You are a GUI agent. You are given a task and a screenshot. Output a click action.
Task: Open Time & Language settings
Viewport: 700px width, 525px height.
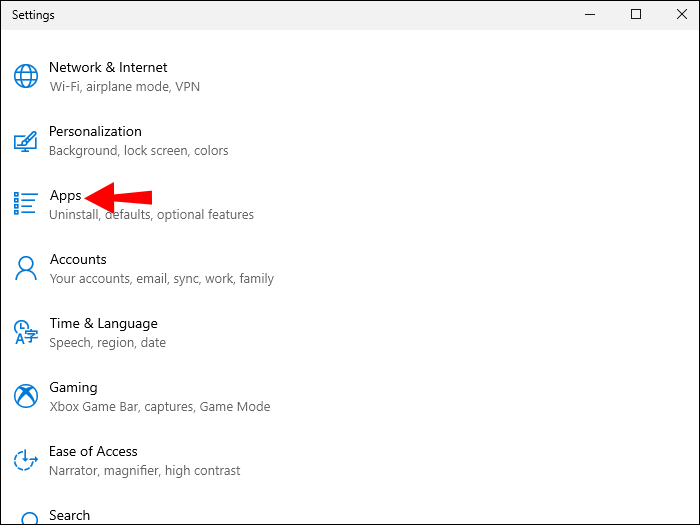pyautogui.click(x=104, y=324)
